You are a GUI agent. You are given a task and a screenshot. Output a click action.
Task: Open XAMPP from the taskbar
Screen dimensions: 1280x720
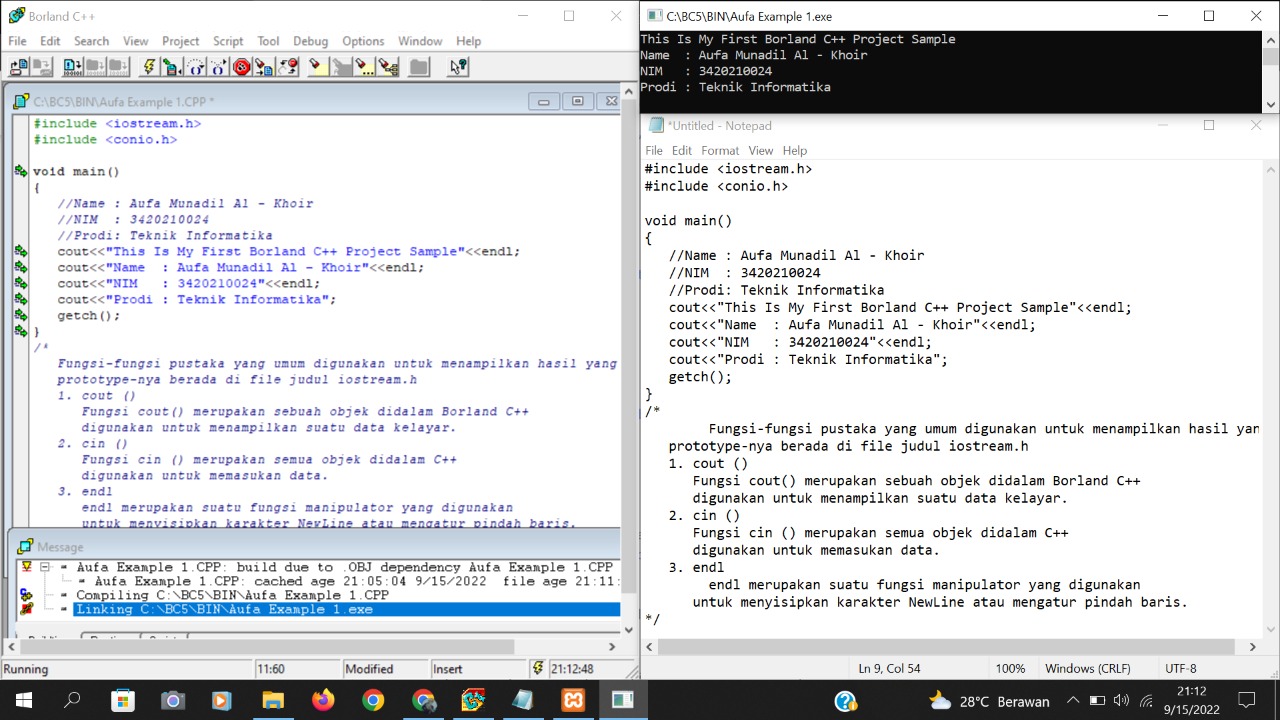point(573,701)
